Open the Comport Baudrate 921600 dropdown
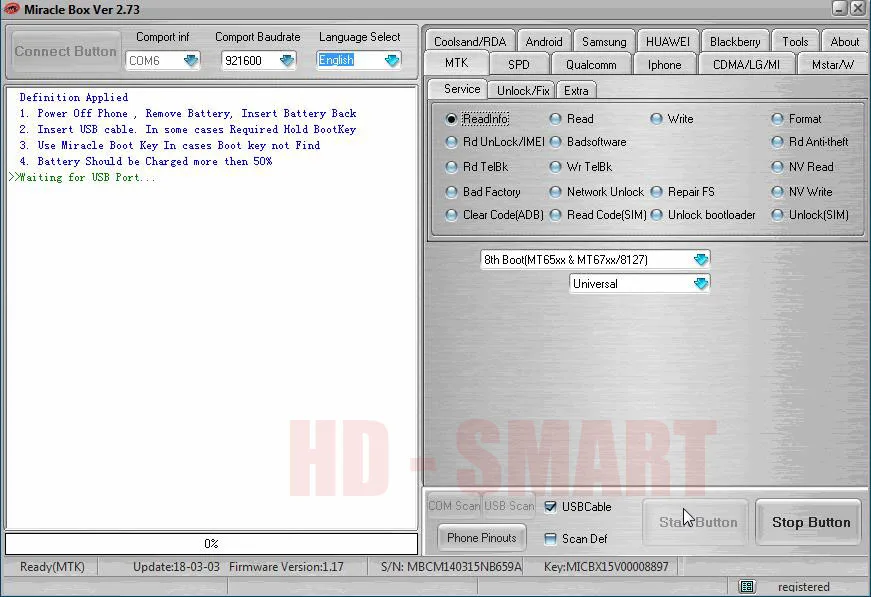Screen dimensions: 871x597 287,60
